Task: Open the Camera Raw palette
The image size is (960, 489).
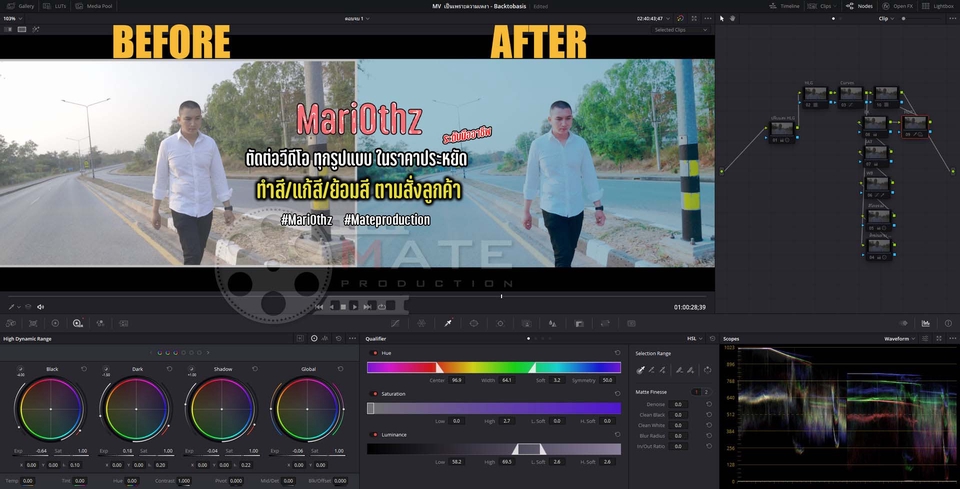Action: coord(11,323)
